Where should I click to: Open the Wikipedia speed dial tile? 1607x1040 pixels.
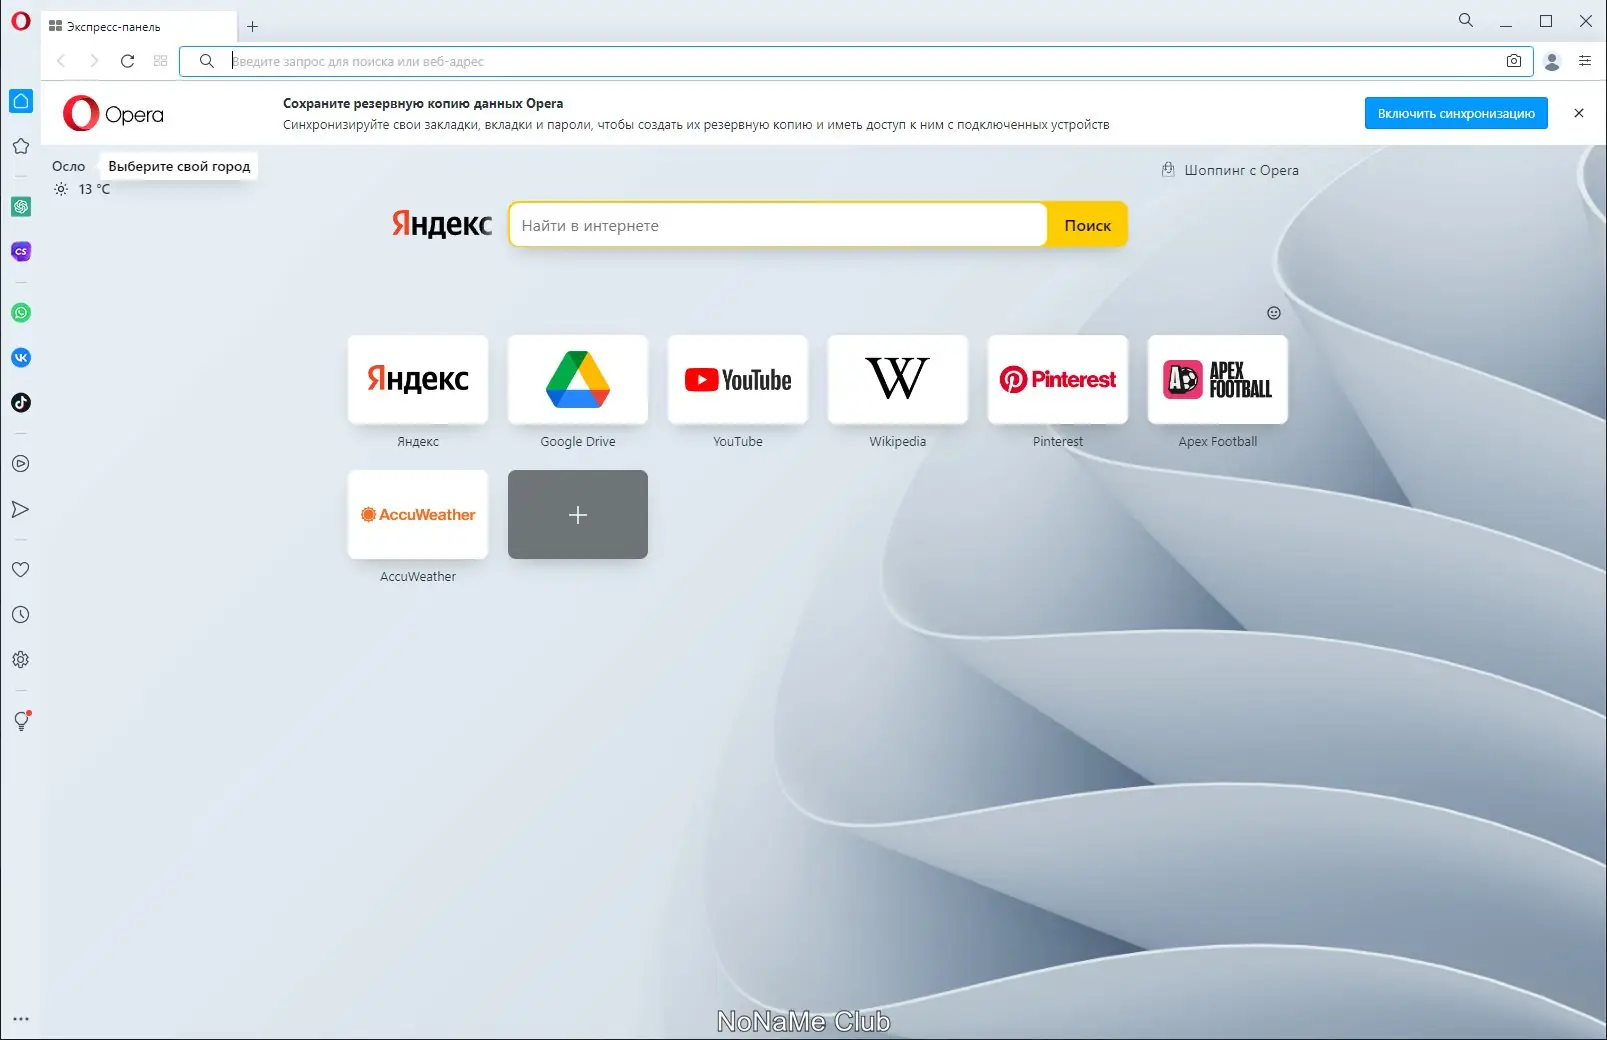coord(898,379)
